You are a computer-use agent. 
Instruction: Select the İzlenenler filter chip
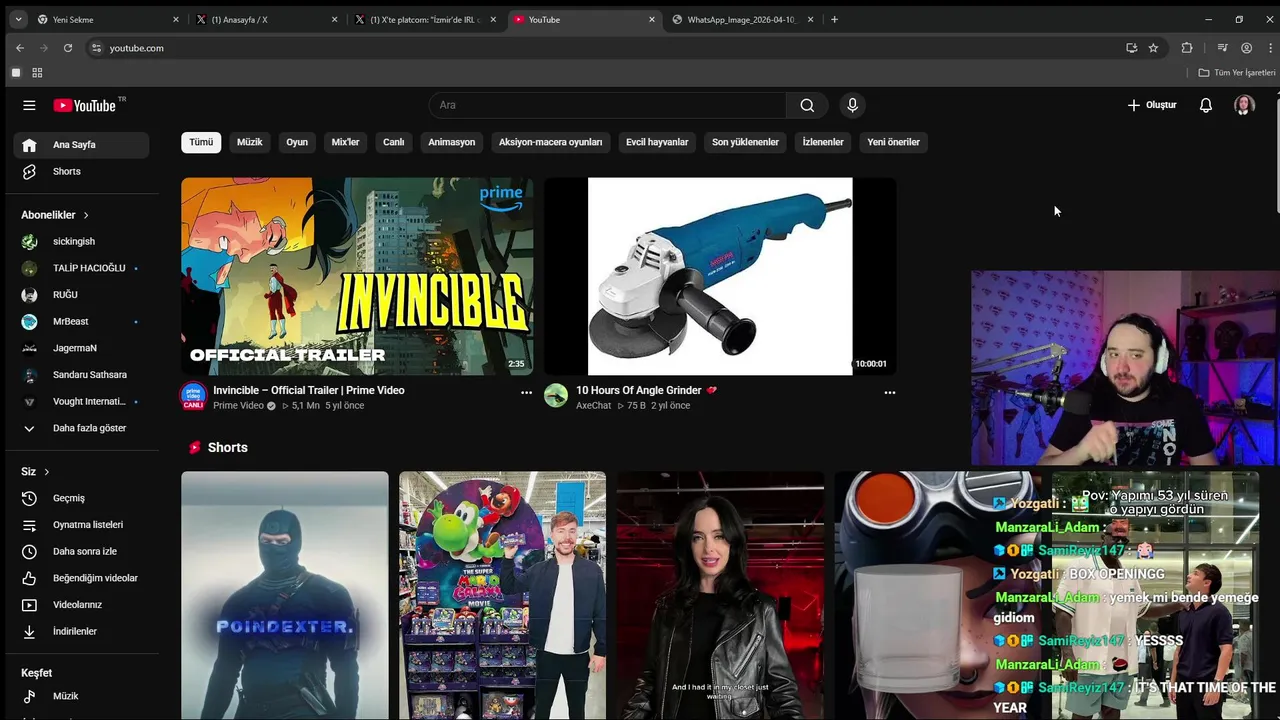(823, 142)
